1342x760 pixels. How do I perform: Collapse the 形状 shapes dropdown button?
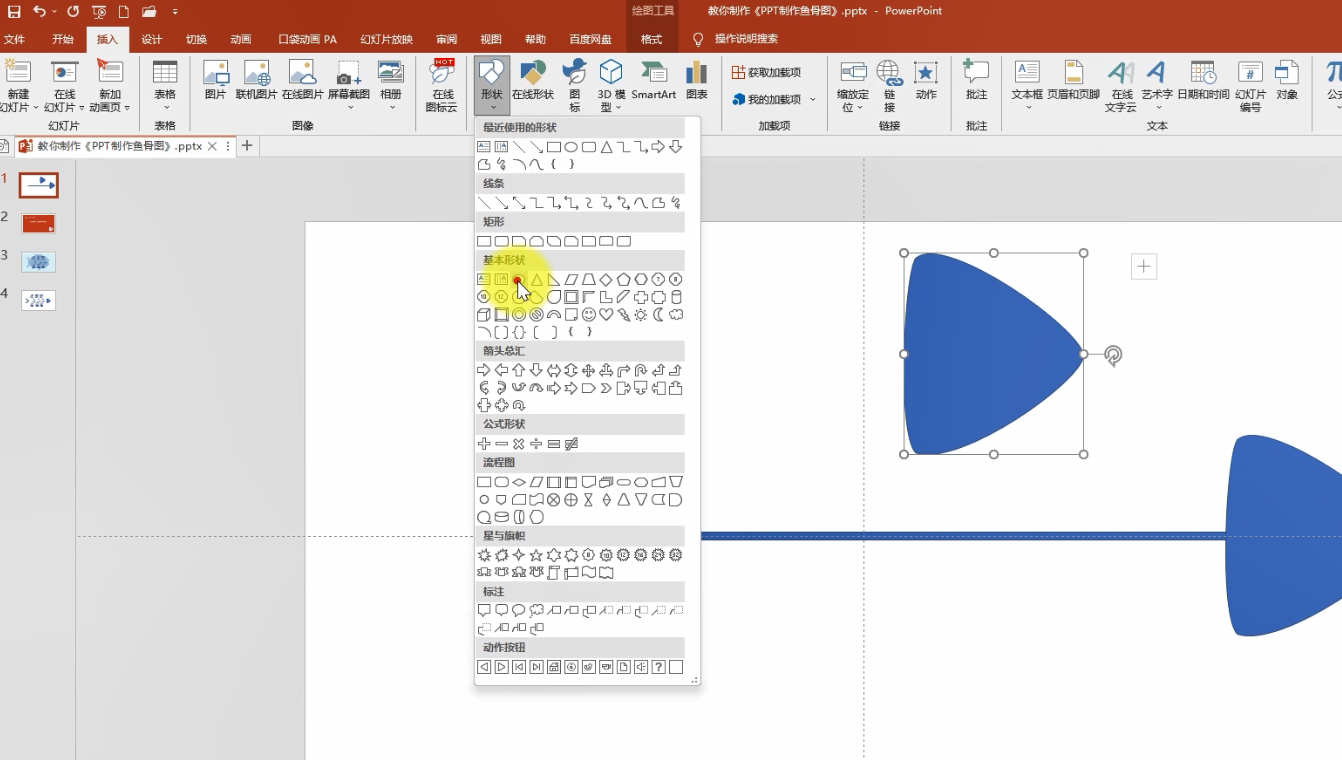491,86
